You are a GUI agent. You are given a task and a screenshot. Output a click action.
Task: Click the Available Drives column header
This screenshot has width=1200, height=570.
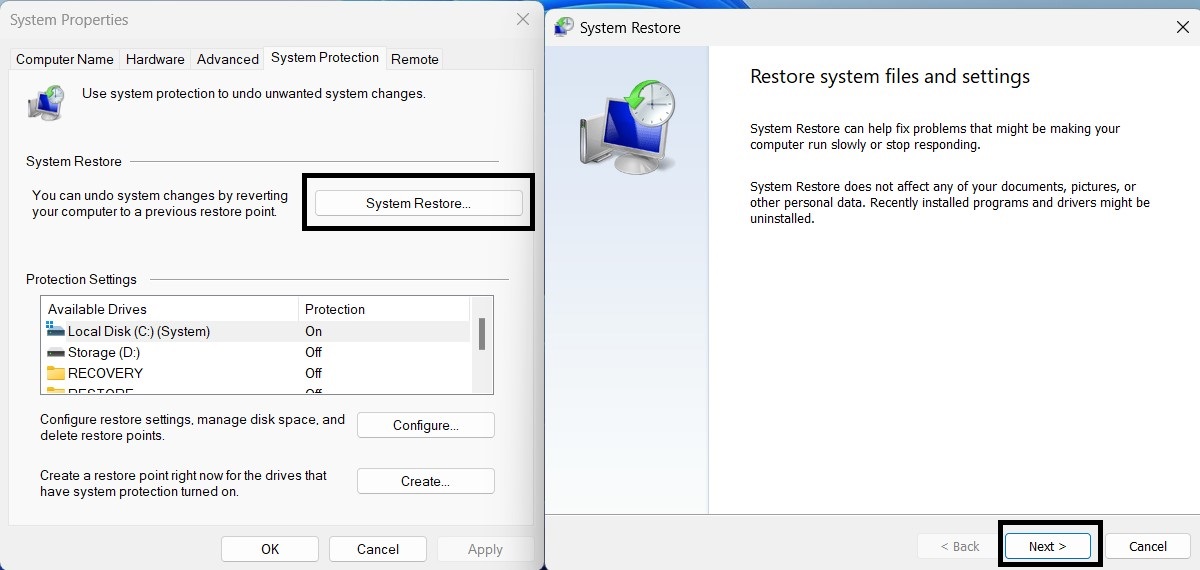point(170,309)
